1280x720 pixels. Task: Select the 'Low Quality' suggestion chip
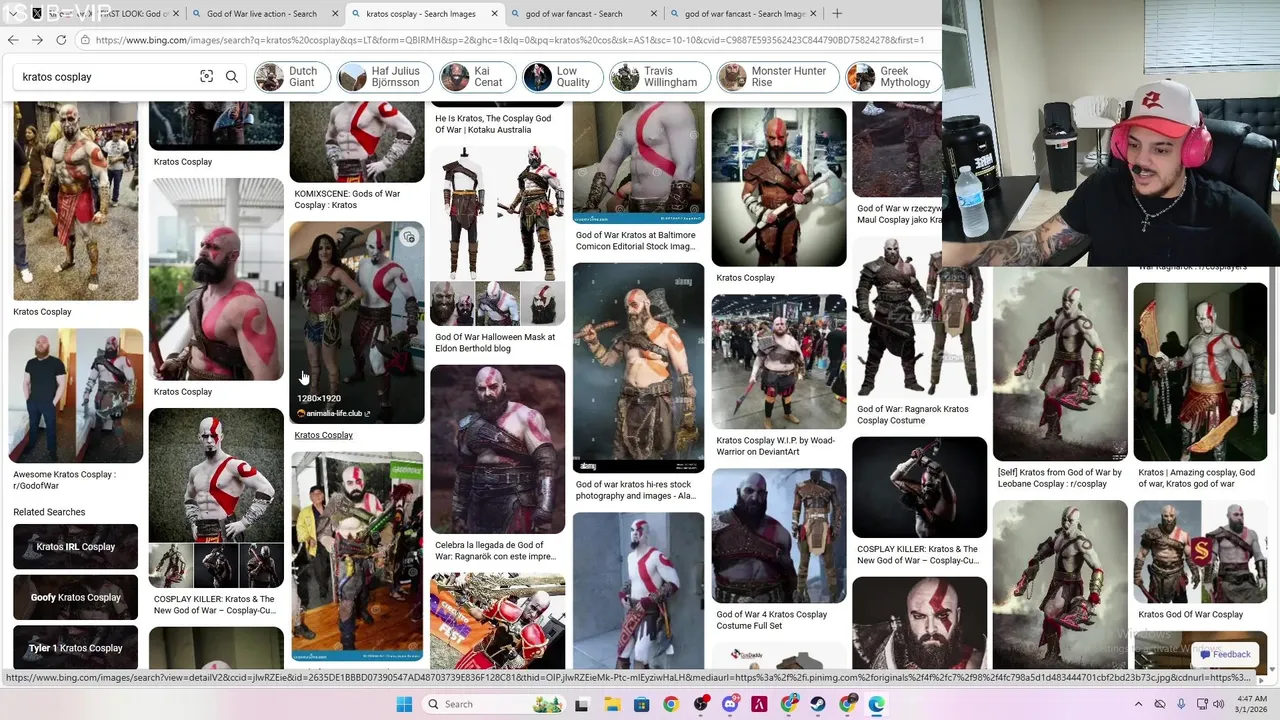[562, 77]
